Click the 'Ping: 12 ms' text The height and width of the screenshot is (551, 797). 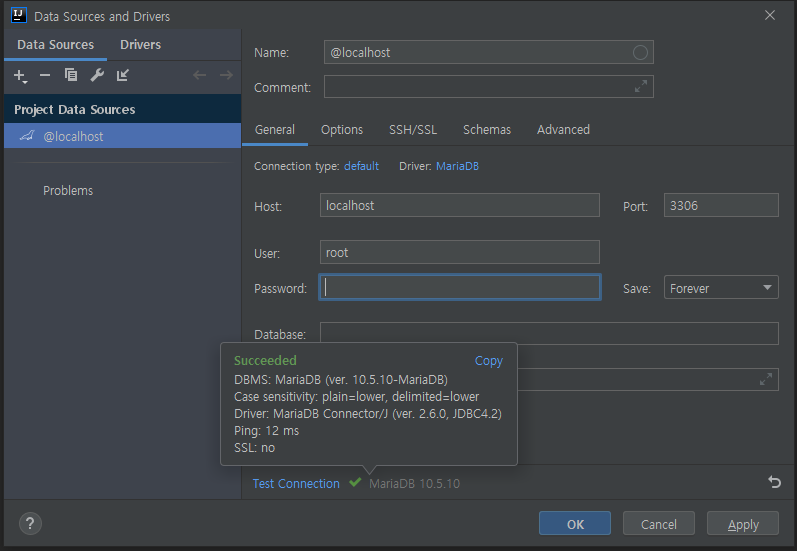coord(266,431)
